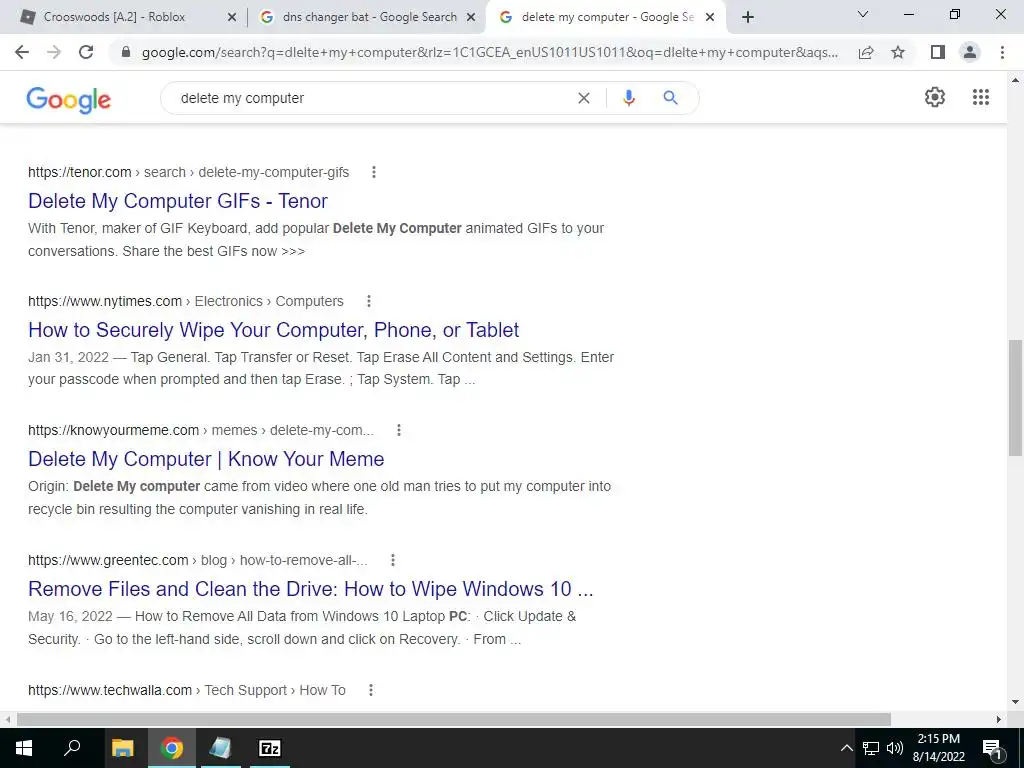Go to the Google homepage logo
Image resolution: width=1024 pixels, height=768 pixels.
point(69,100)
